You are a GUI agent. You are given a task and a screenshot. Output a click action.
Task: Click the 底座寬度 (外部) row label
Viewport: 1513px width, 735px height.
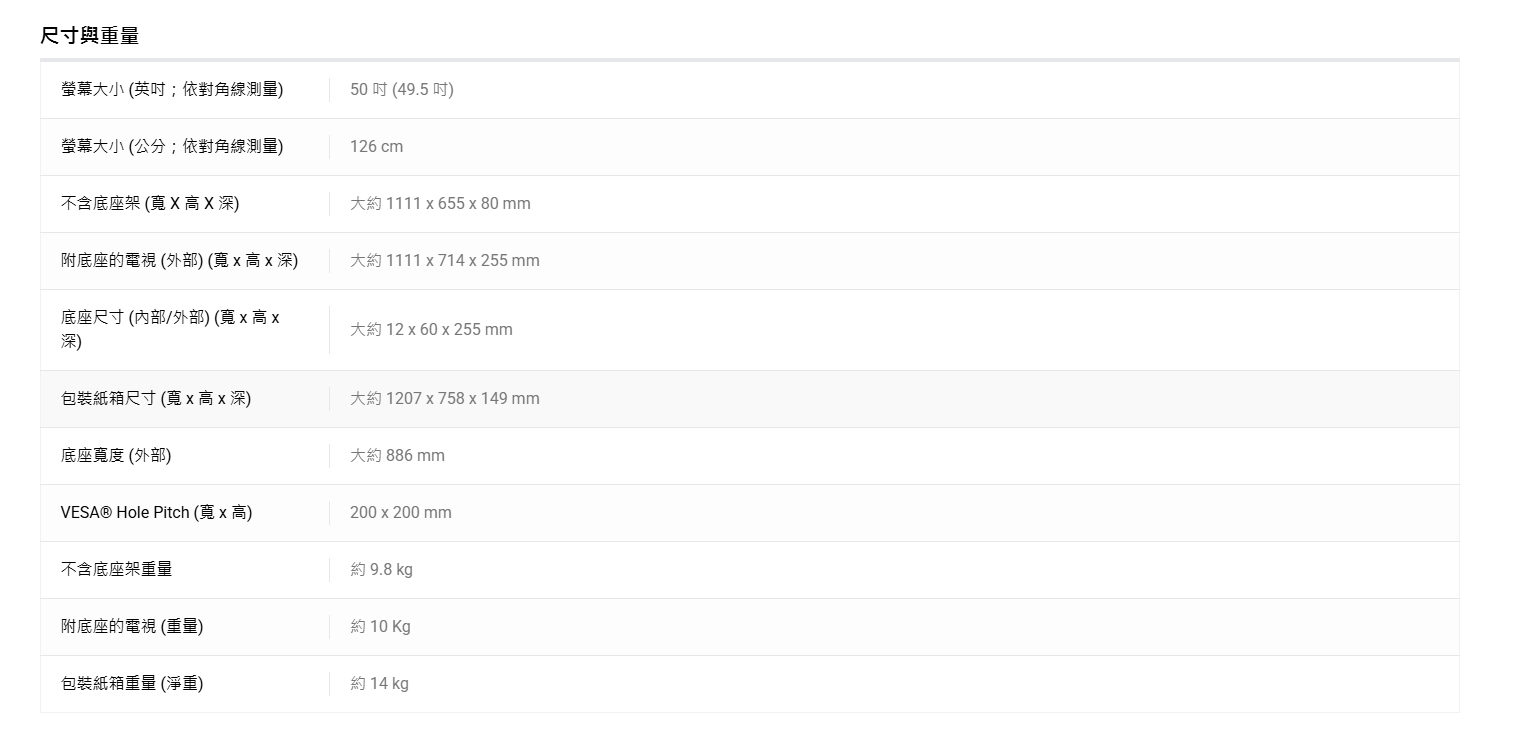(116, 455)
